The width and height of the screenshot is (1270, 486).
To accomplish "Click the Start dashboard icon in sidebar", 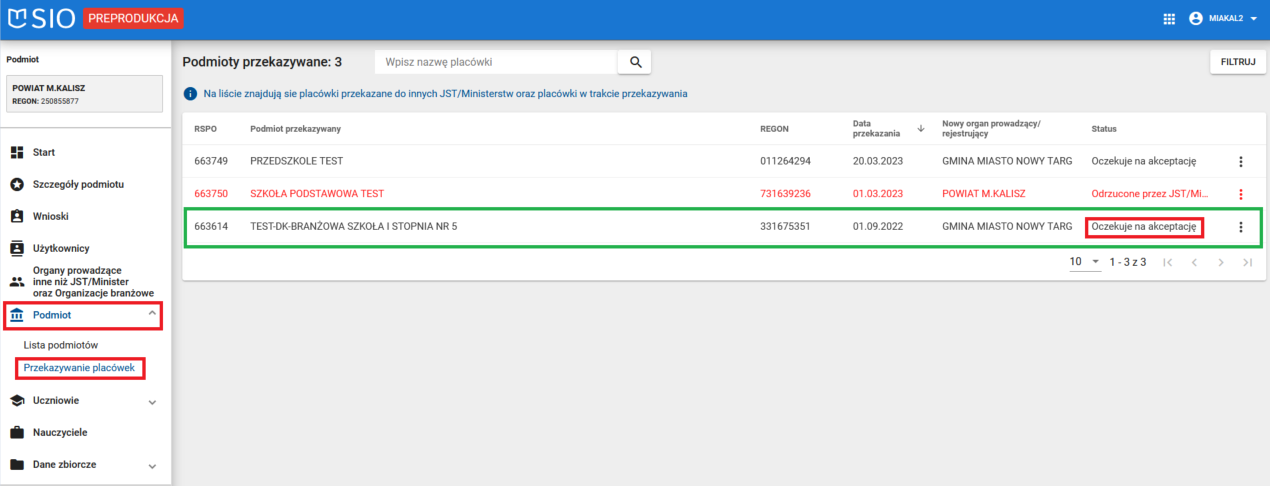I will (17, 152).
